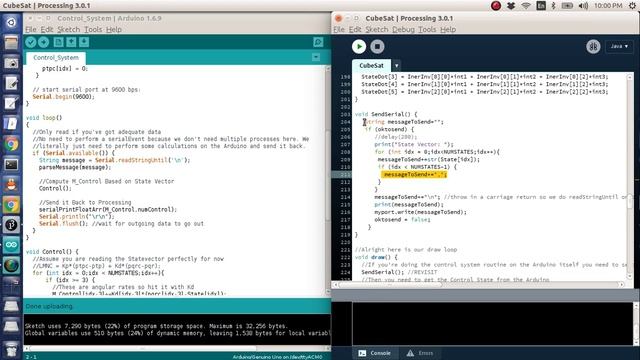Click the 'void Control() {' line in Arduino

(52, 251)
